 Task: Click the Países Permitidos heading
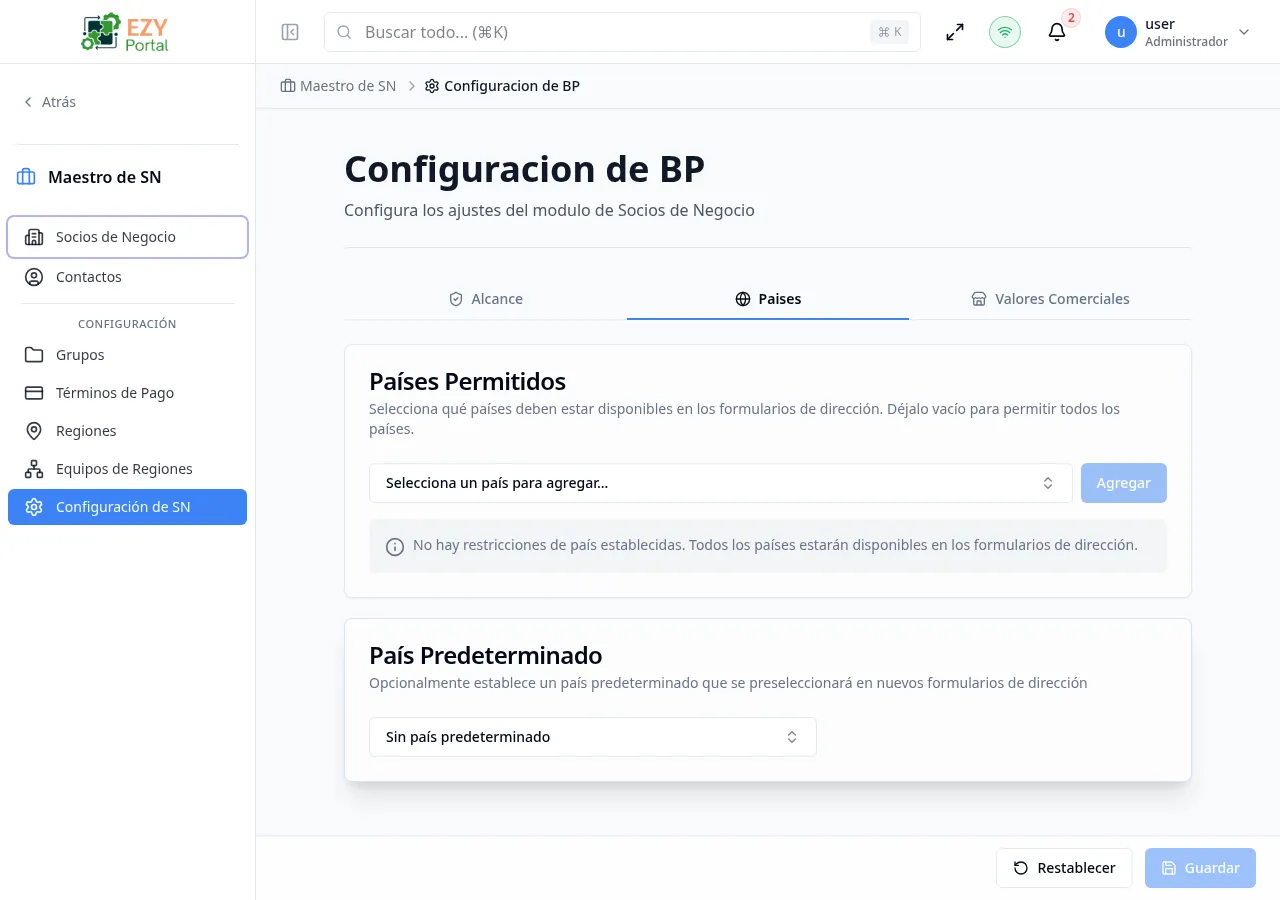click(467, 381)
